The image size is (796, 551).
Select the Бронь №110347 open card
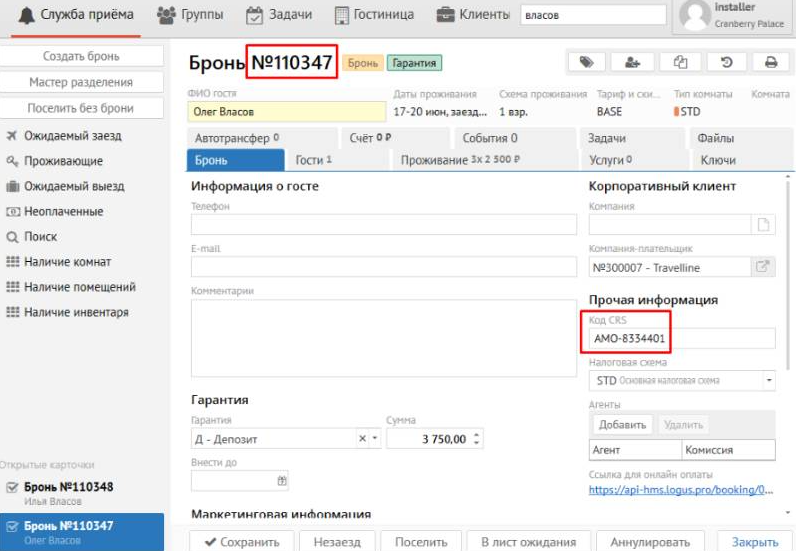[68, 526]
